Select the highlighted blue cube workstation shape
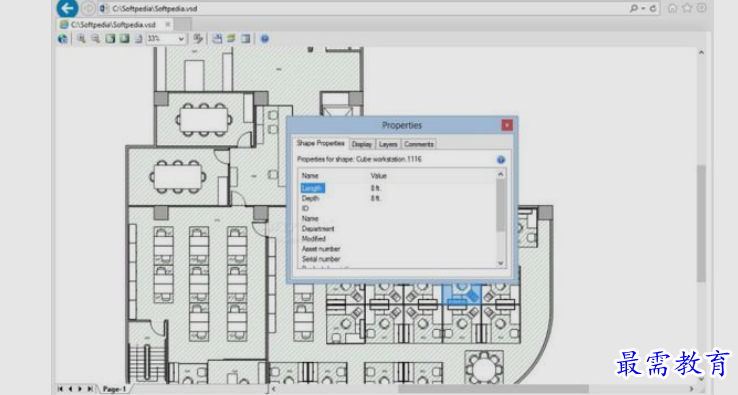Screen dimensions: 738x395 [x=462, y=296]
